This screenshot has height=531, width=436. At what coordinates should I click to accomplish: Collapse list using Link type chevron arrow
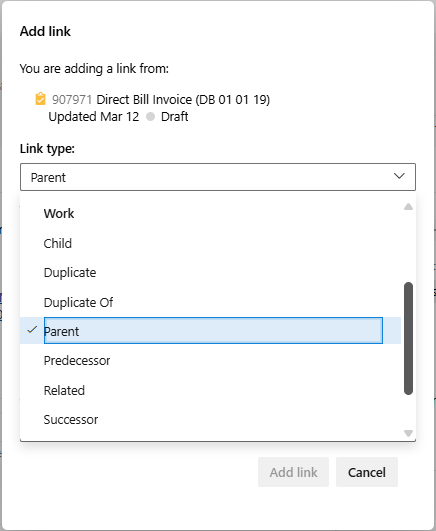(x=399, y=176)
